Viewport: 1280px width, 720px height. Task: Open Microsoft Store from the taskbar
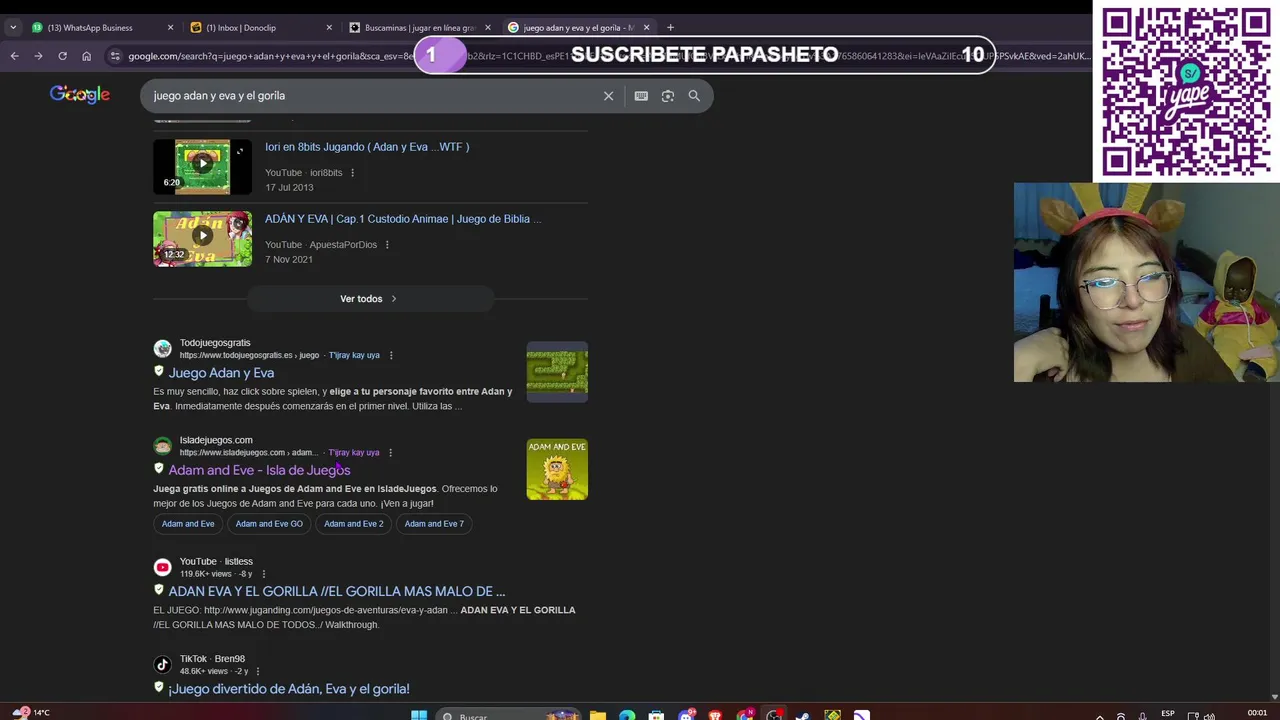point(656,715)
